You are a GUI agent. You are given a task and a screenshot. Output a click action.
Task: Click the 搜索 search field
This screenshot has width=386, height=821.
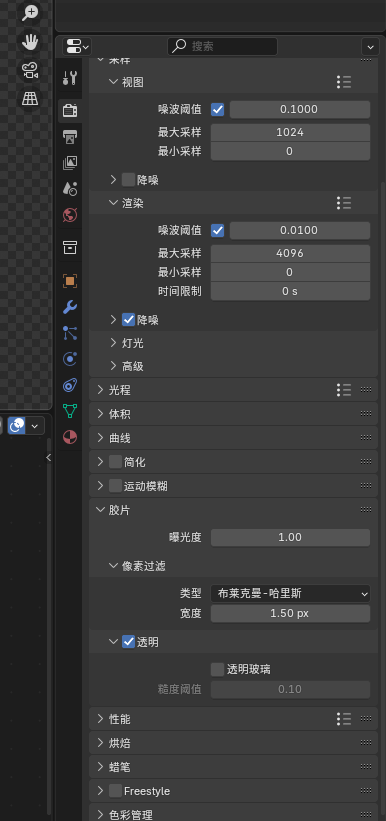pos(222,47)
